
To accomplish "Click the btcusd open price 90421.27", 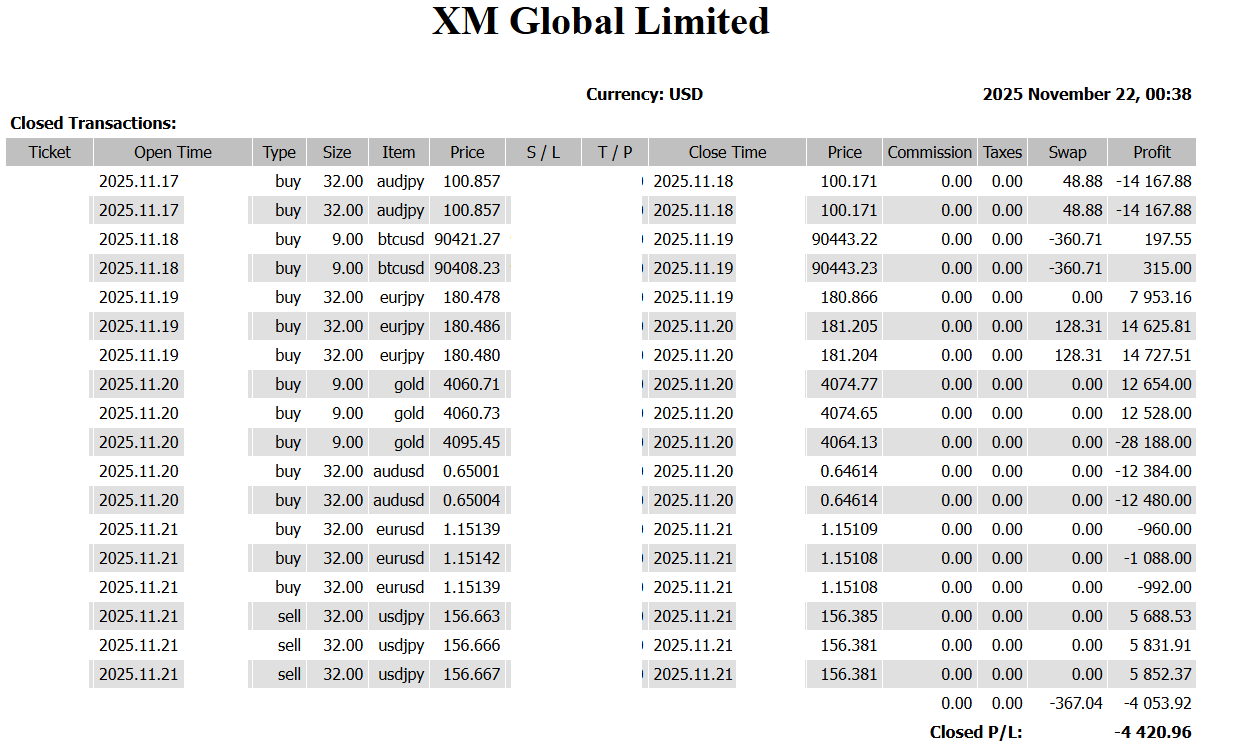I will (x=467, y=239).
